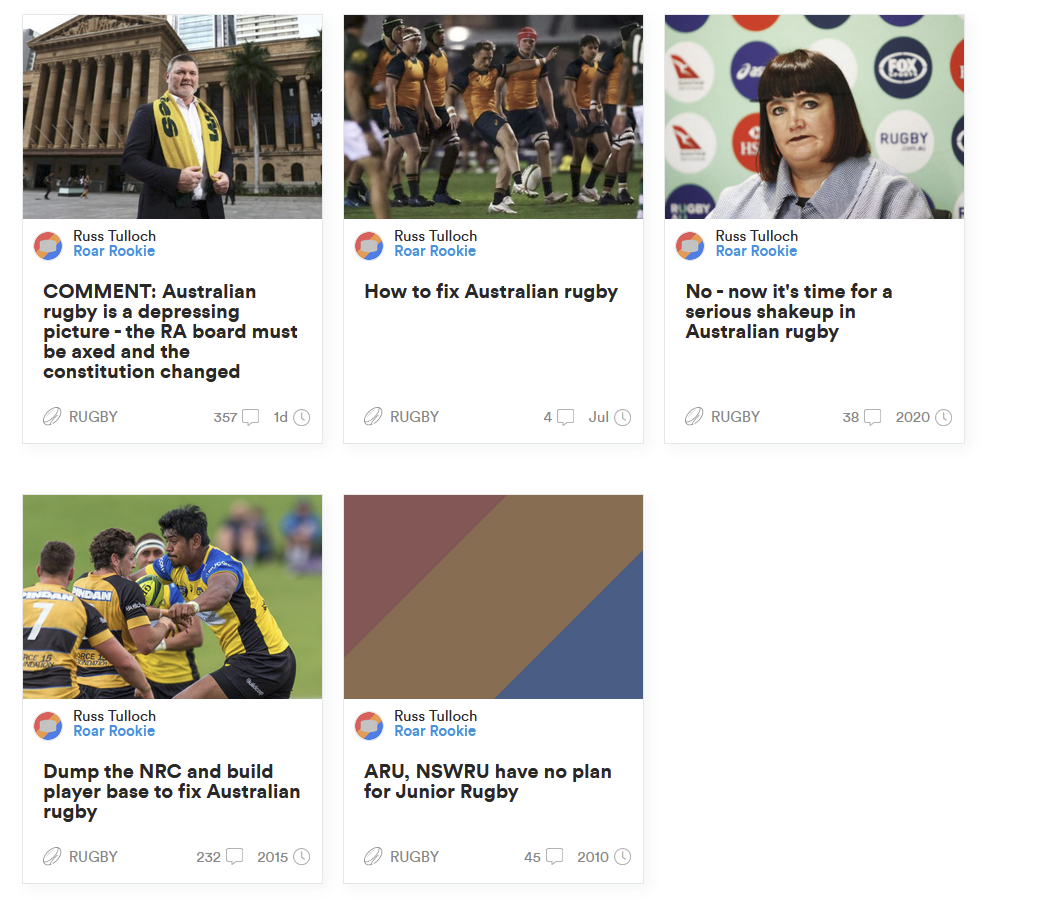Open 'ARU, NSWRU have no plan' headline
1044x900 pixels.
point(487,781)
